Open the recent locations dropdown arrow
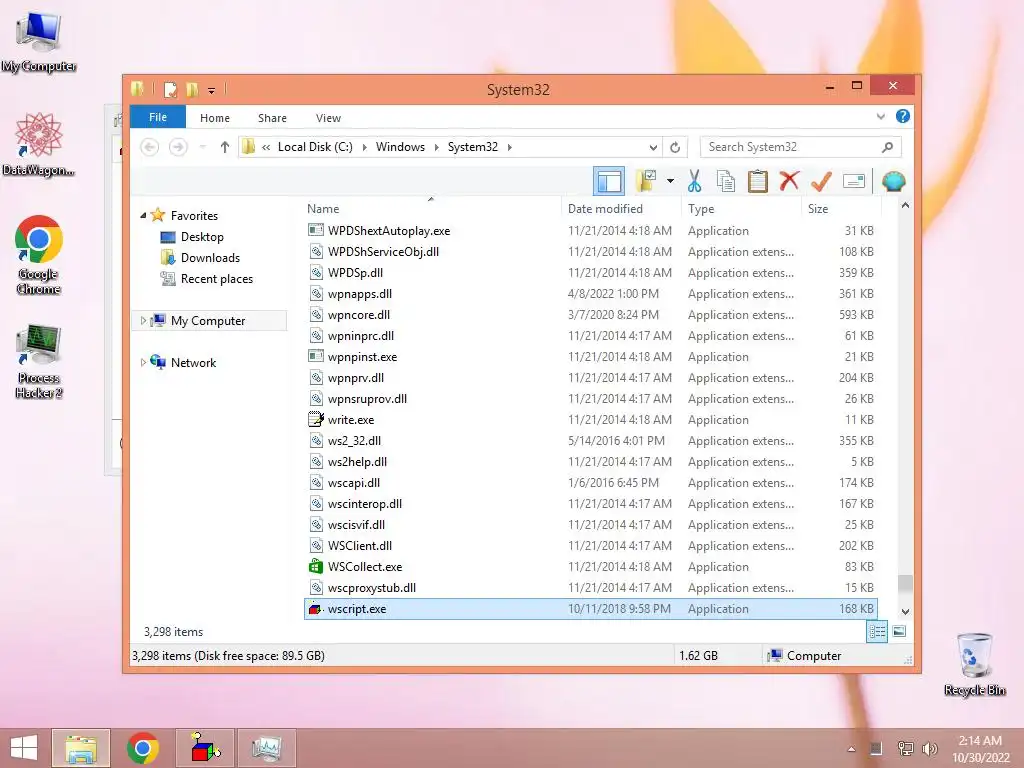The image size is (1024, 768). pyautogui.click(x=202, y=147)
